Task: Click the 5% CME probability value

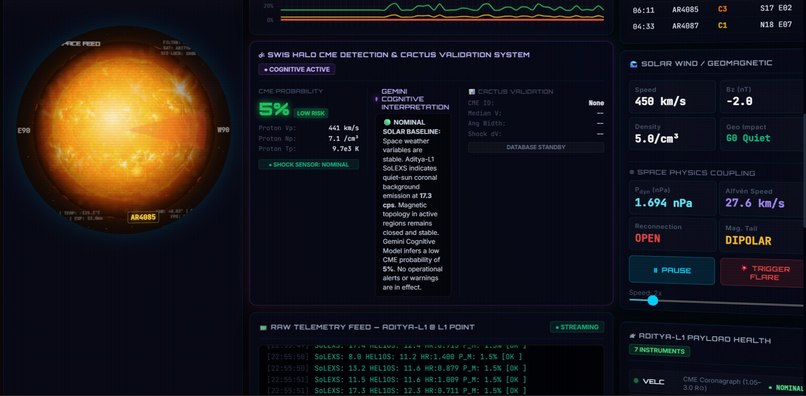Action: coord(274,109)
